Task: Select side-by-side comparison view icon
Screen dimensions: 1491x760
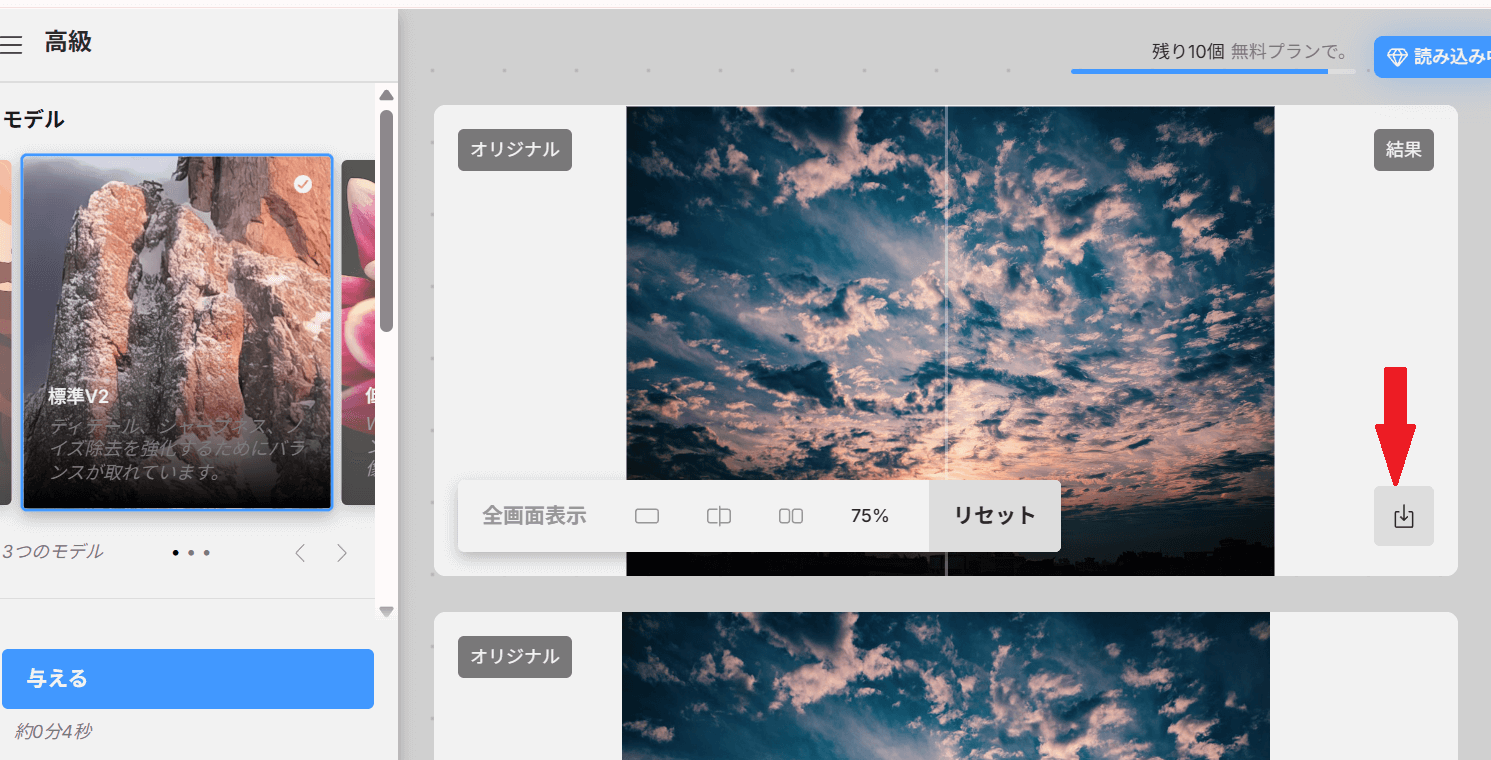Action: [x=790, y=516]
